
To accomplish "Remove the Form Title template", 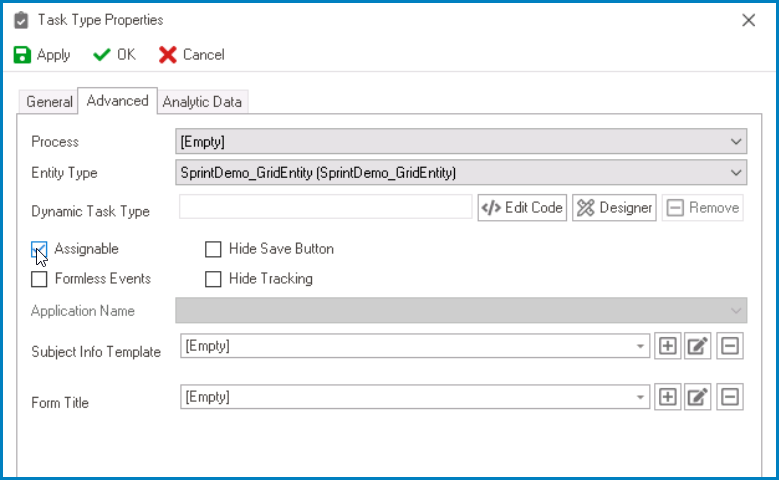I will tap(730, 397).
